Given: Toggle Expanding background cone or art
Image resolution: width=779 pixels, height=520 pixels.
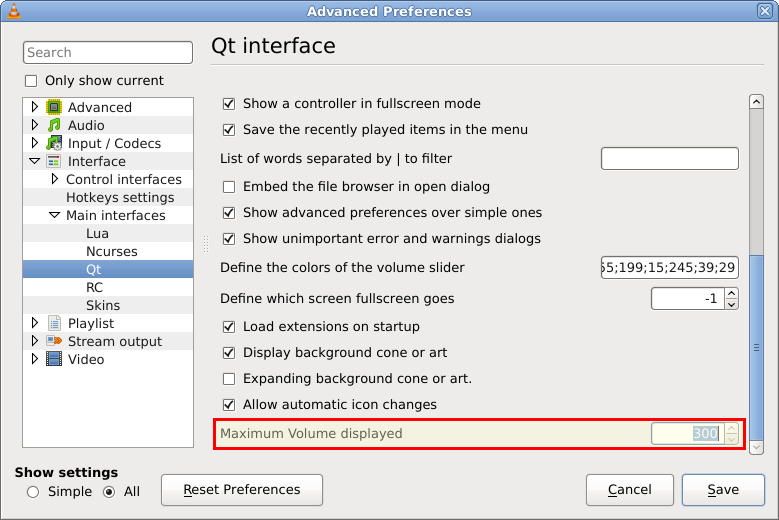Looking at the screenshot, I should point(229,379).
